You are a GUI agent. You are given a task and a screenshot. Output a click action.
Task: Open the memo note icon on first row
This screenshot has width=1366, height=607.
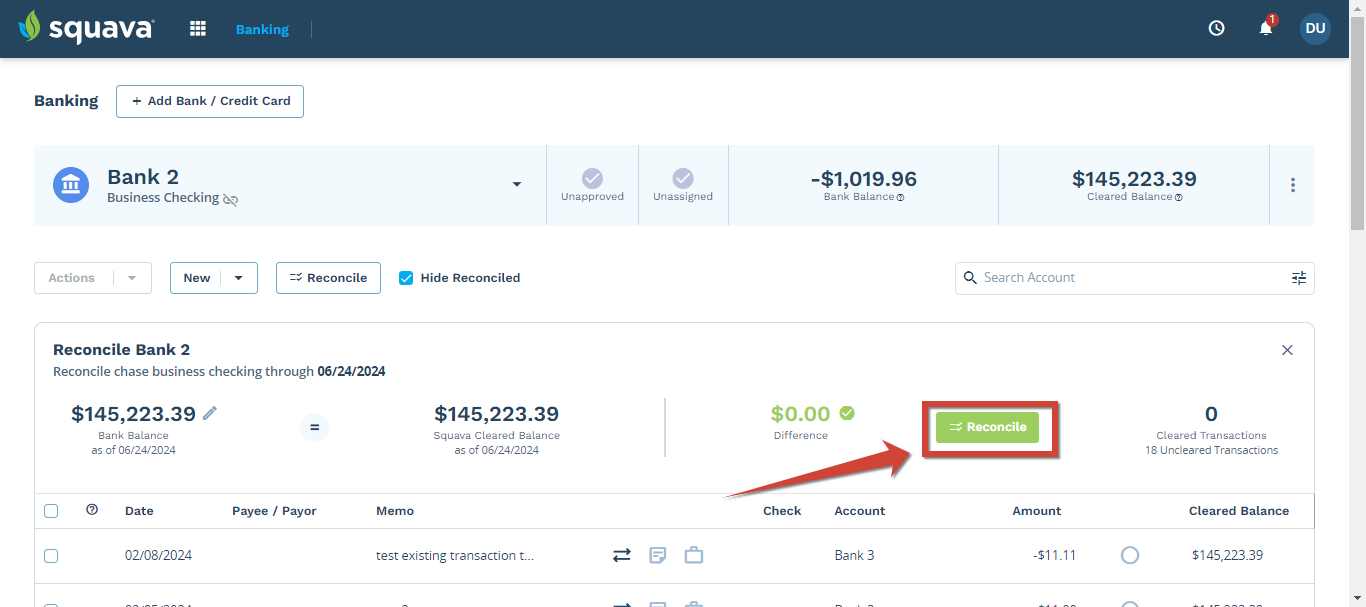658,555
